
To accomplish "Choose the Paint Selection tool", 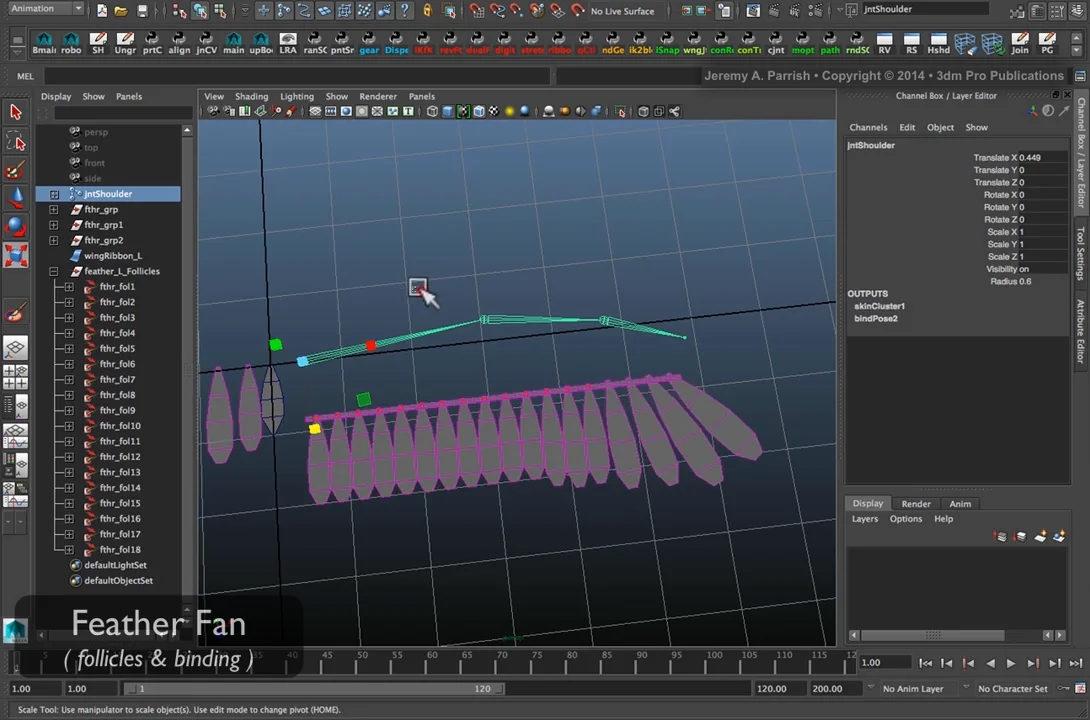I will [x=15, y=170].
